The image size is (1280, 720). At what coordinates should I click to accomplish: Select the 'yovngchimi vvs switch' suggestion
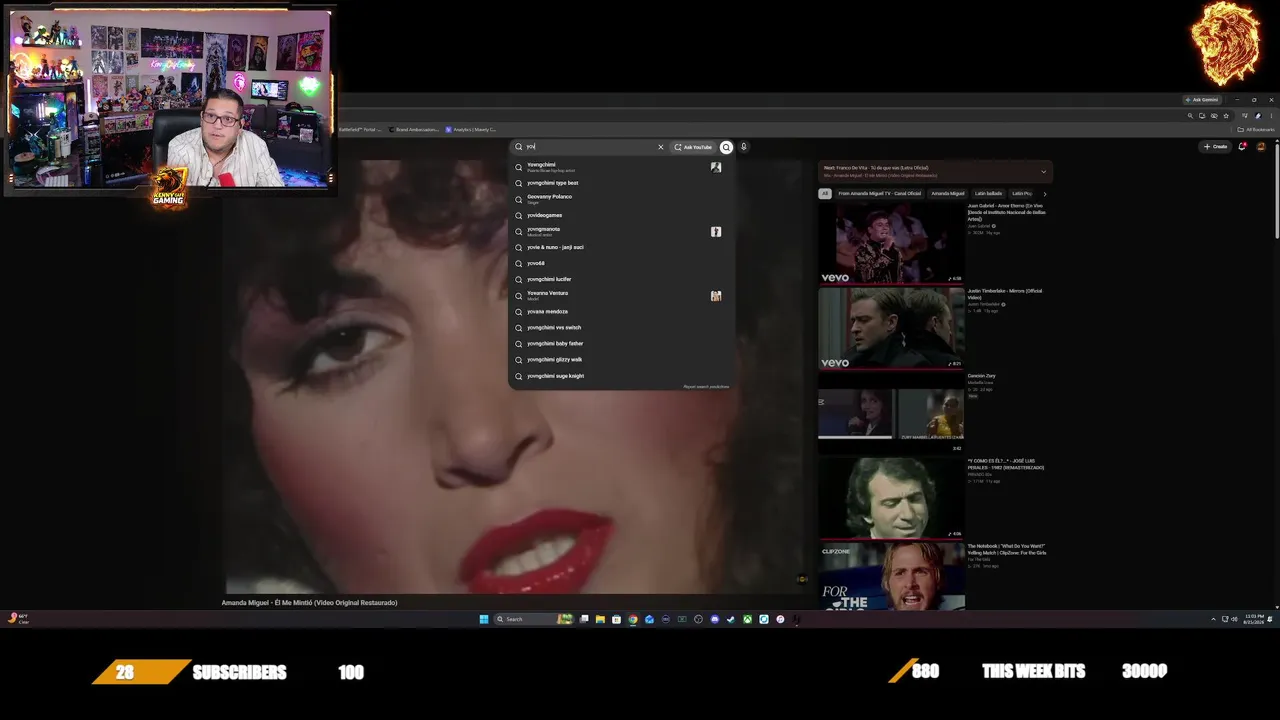(x=622, y=327)
